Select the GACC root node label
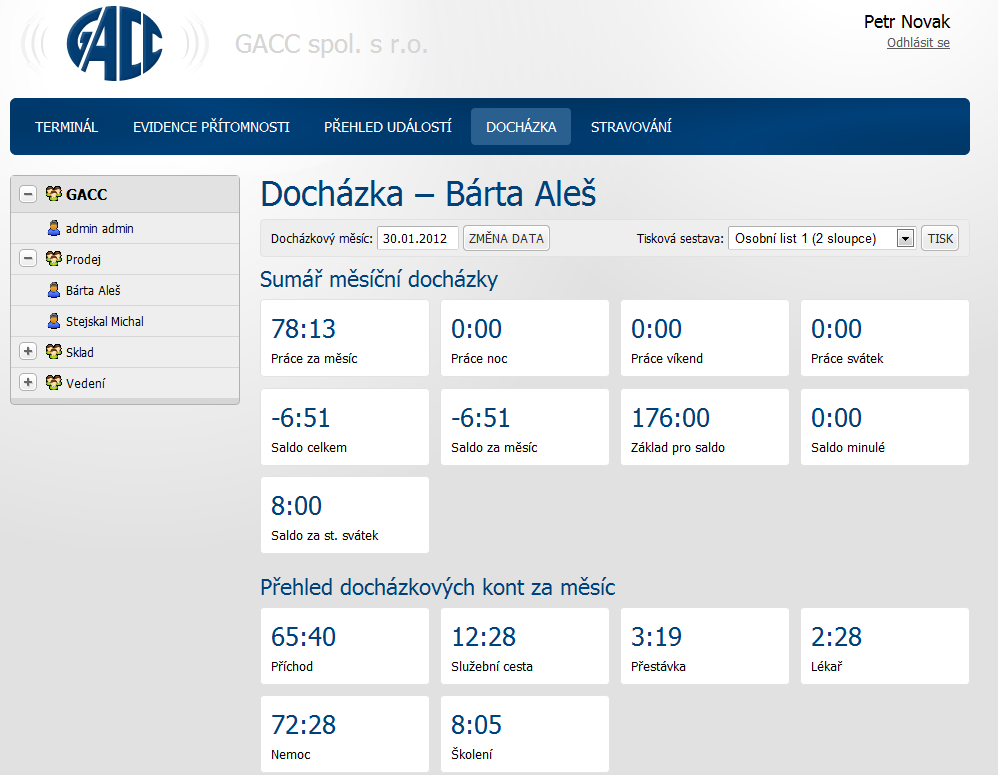The width and height of the screenshot is (998, 775). click(x=87, y=195)
